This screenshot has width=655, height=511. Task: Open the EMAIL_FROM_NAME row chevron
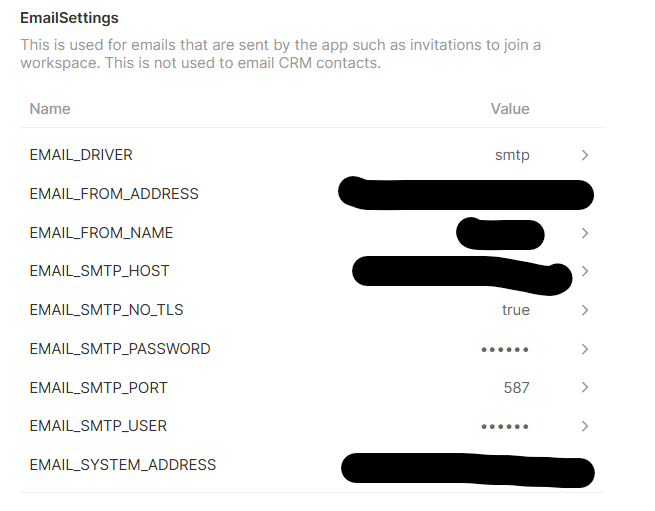point(585,233)
